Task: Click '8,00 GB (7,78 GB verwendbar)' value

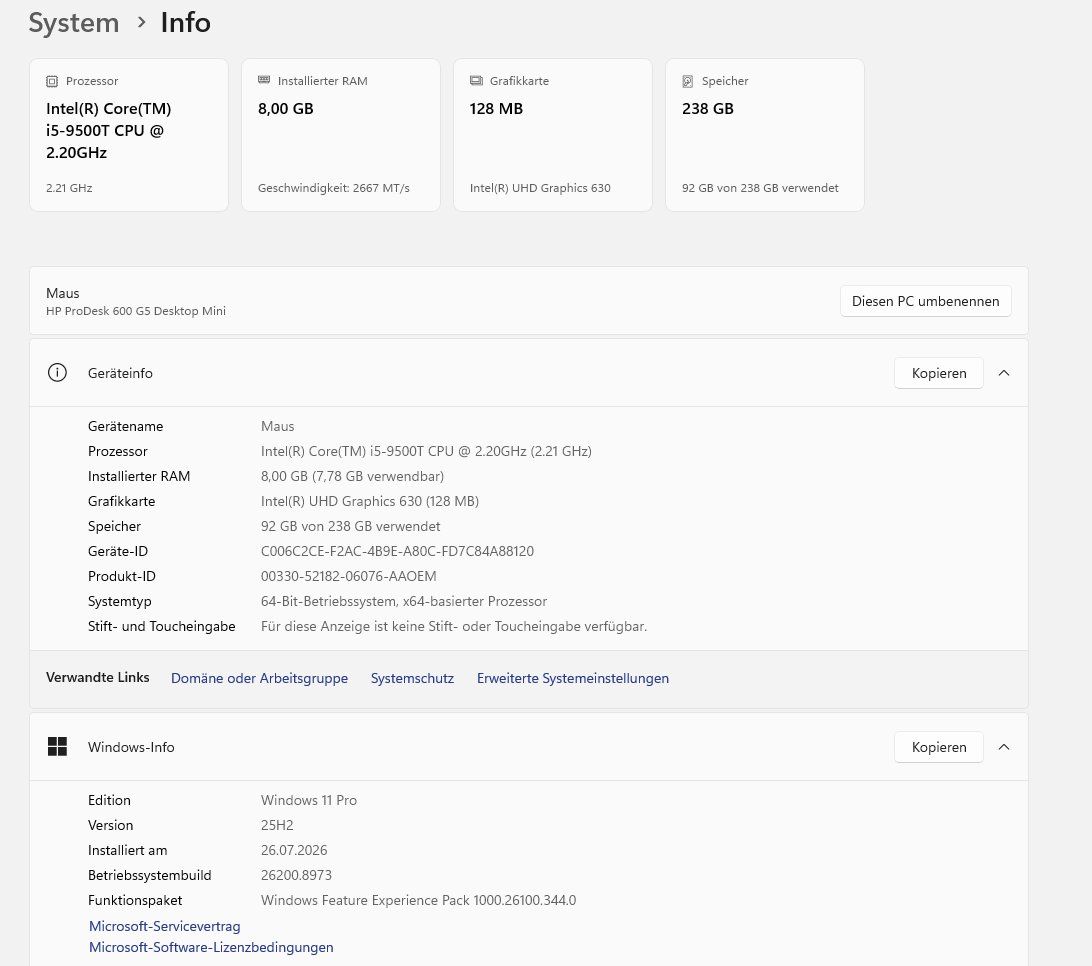Action: click(x=352, y=476)
